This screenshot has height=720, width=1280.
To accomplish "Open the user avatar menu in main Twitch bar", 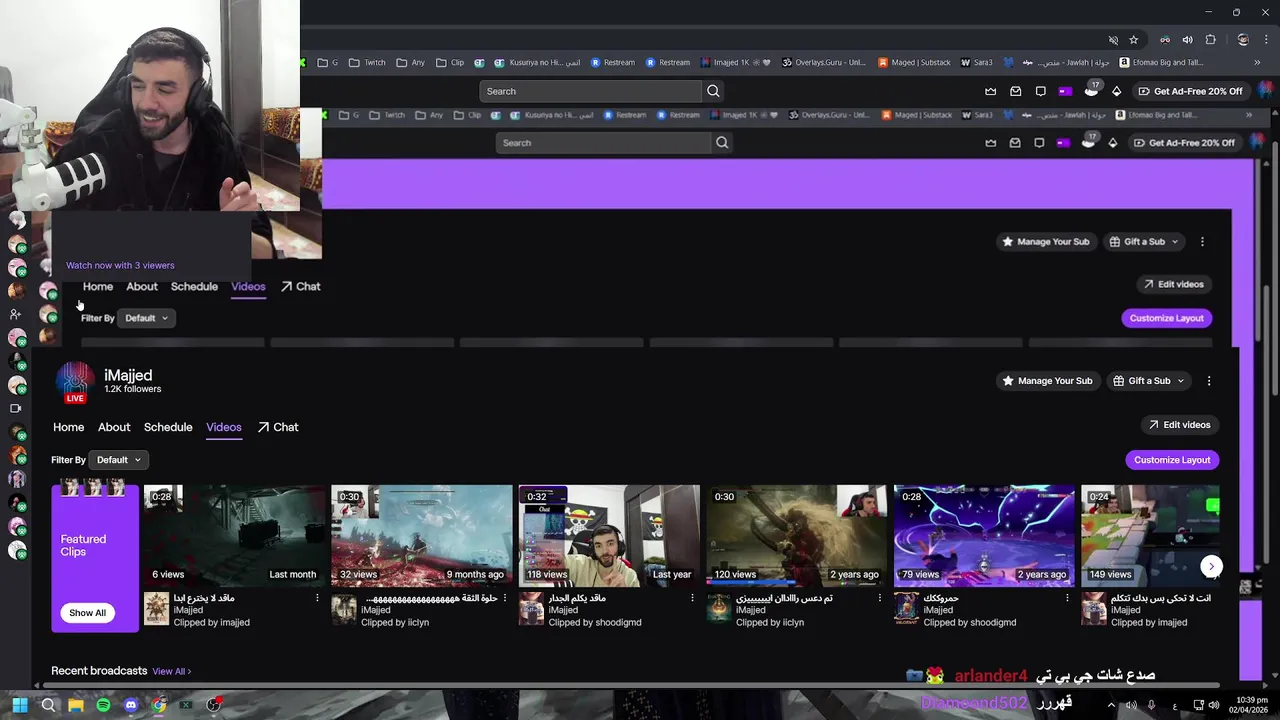I will (1266, 91).
